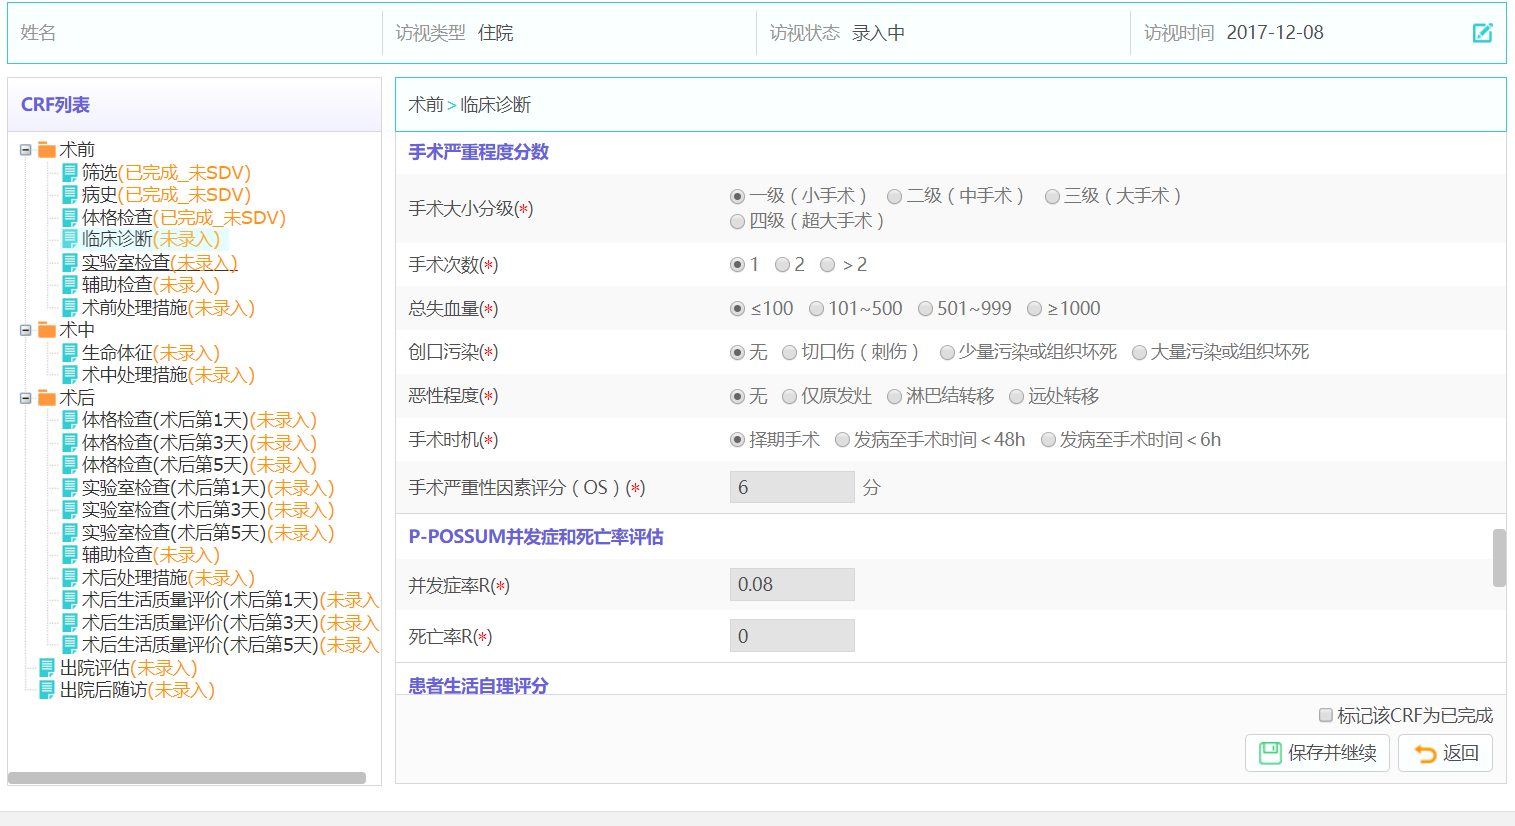Click the 返回 button
The height and width of the screenshot is (826, 1515).
pos(1445,753)
